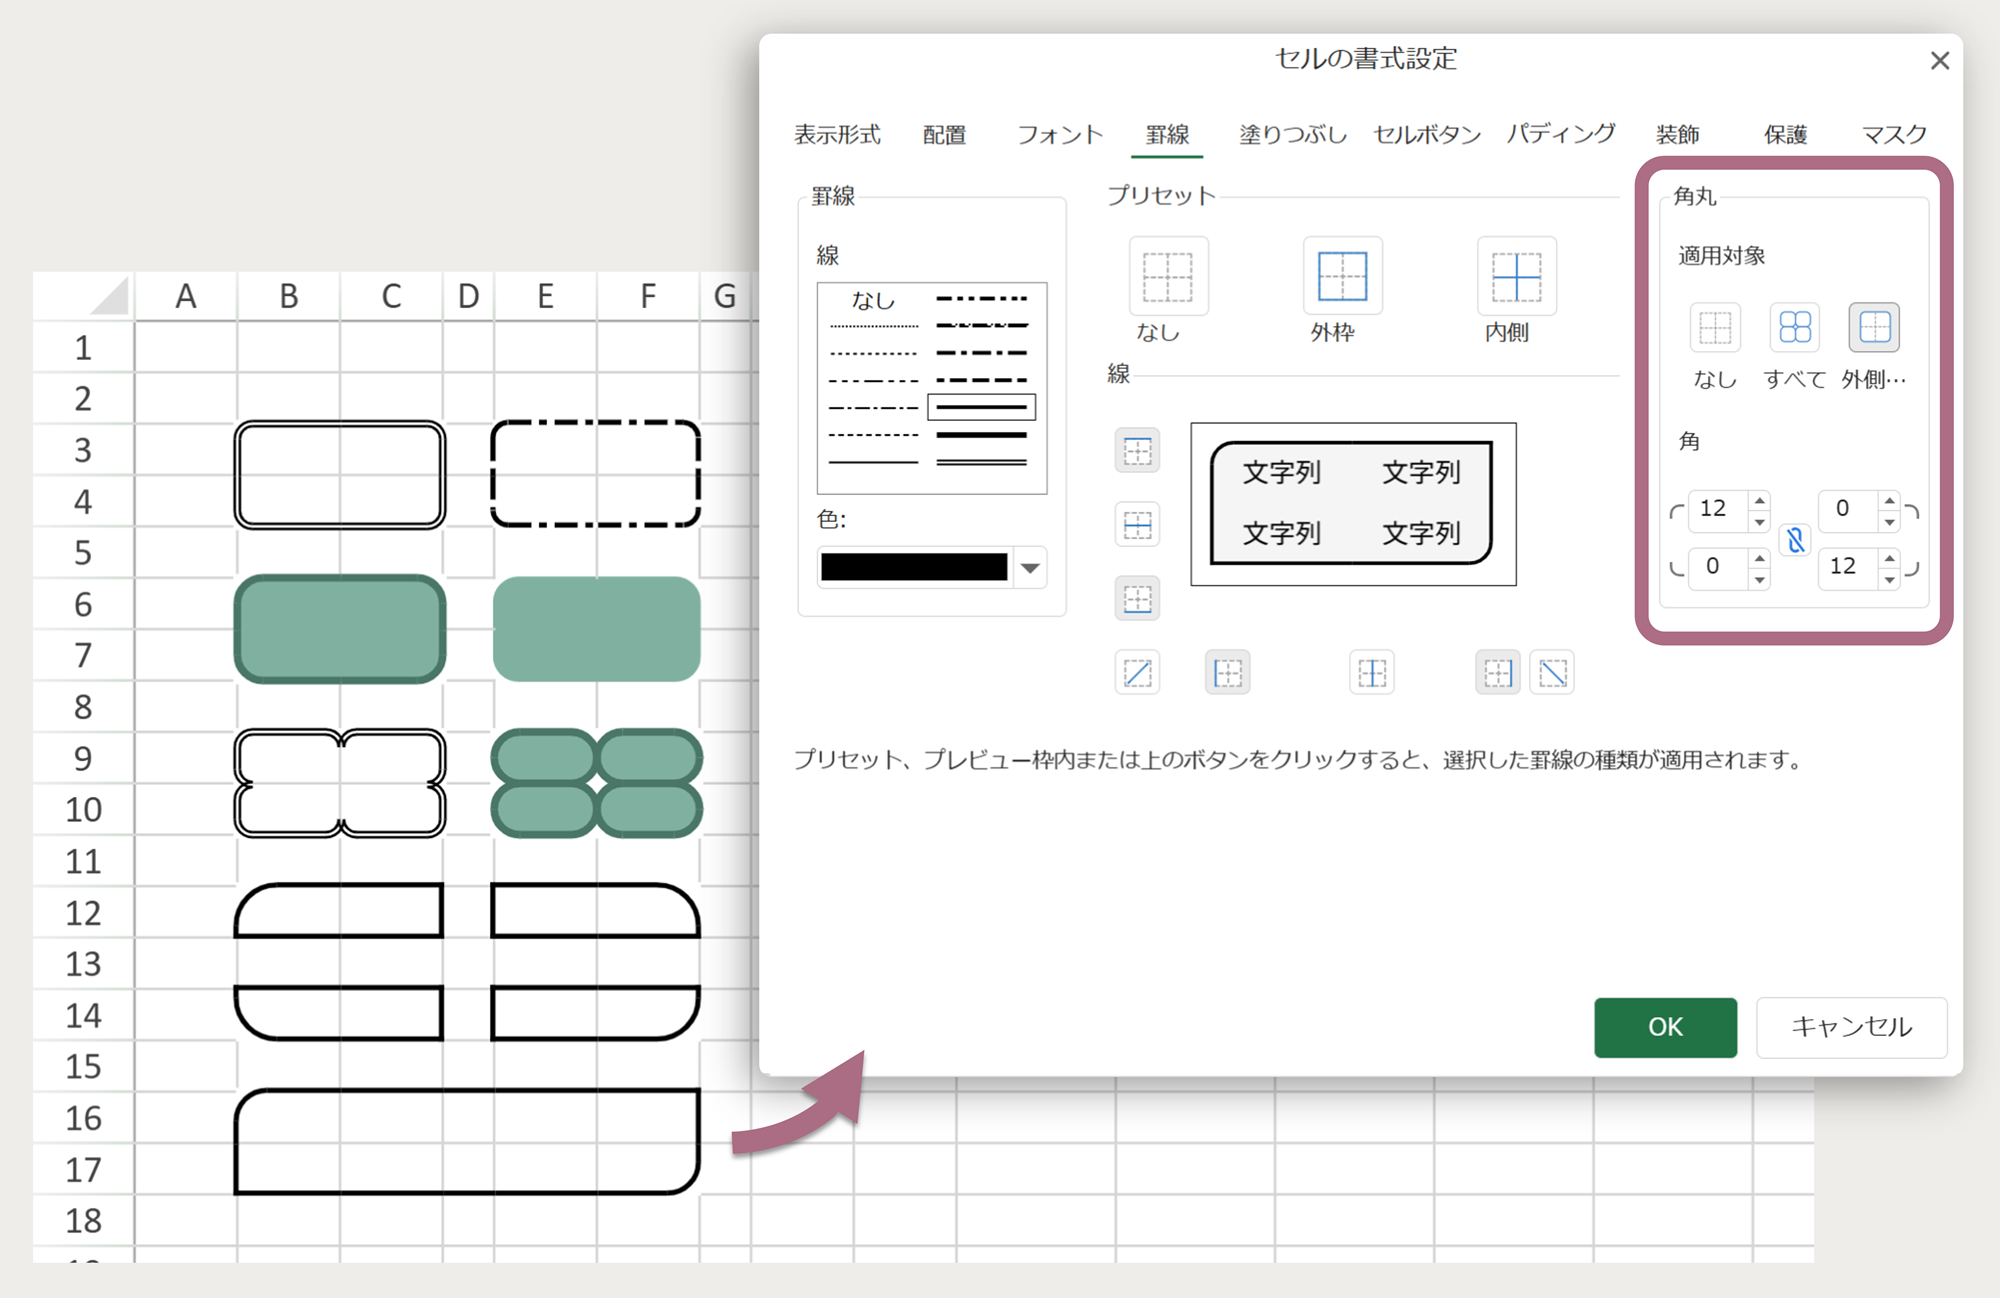Click the black border color swatch

pyautogui.click(x=914, y=567)
